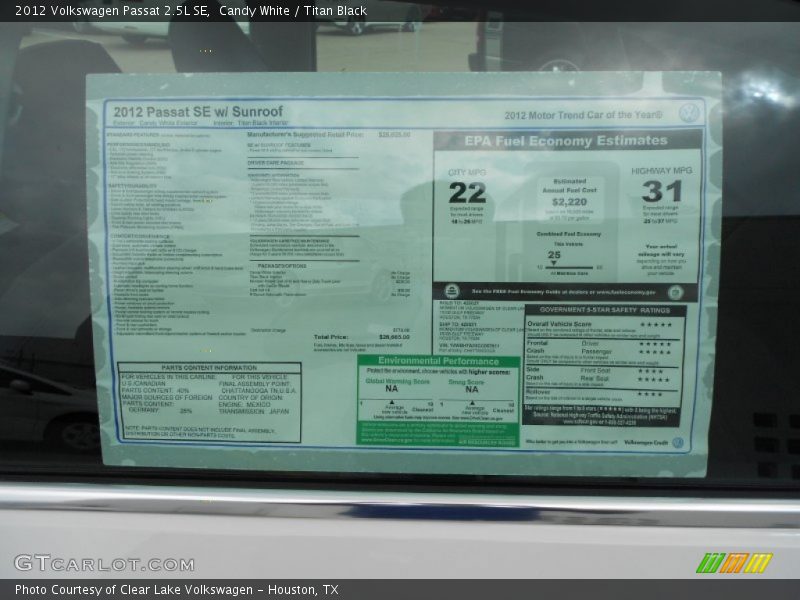
Task: Click the Smog Score NA value
Action: pos(471,390)
